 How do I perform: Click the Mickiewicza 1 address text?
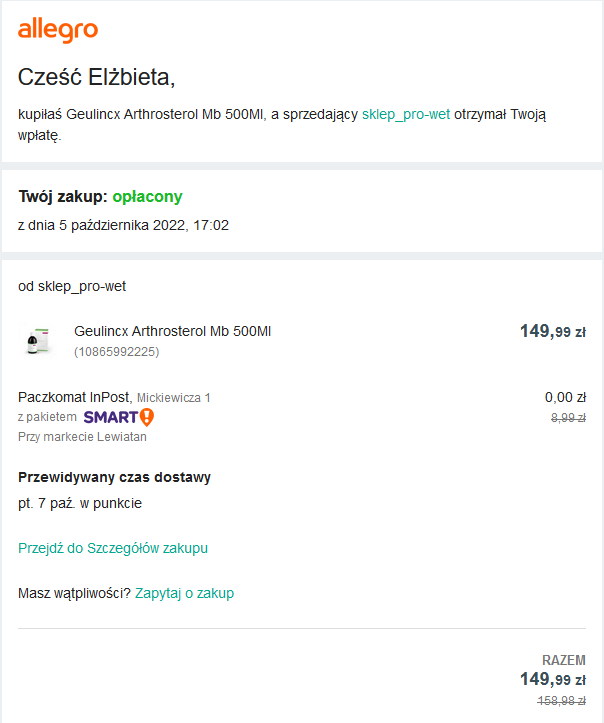pyautogui.click(x=173, y=398)
